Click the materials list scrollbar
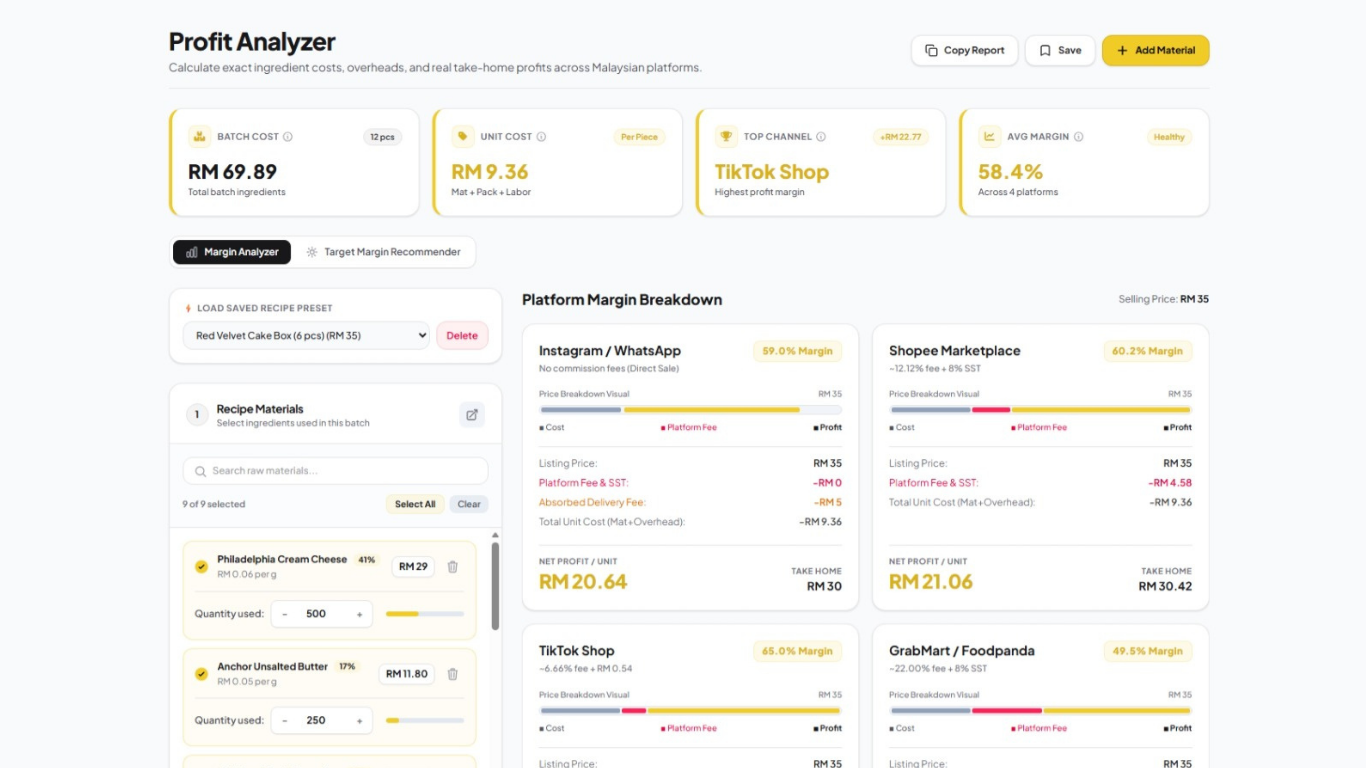The height and width of the screenshot is (768, 1366). (495, 587)
